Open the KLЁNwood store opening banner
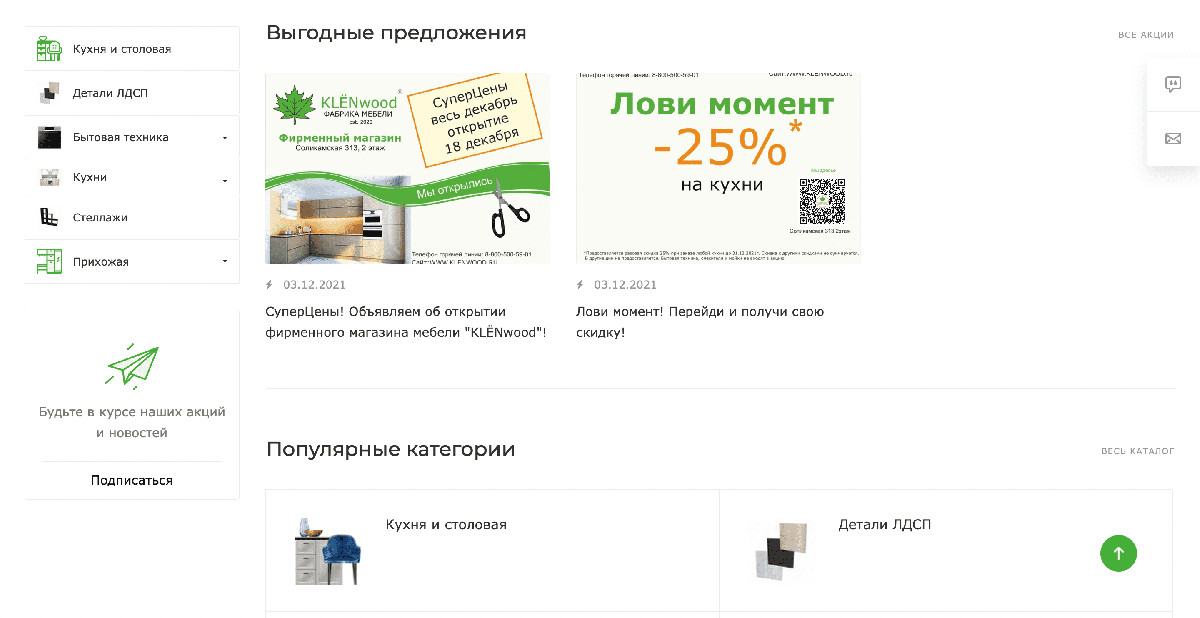Image resolution: width=1200 pixels, height=618 pixels. (x=407, y=168)
